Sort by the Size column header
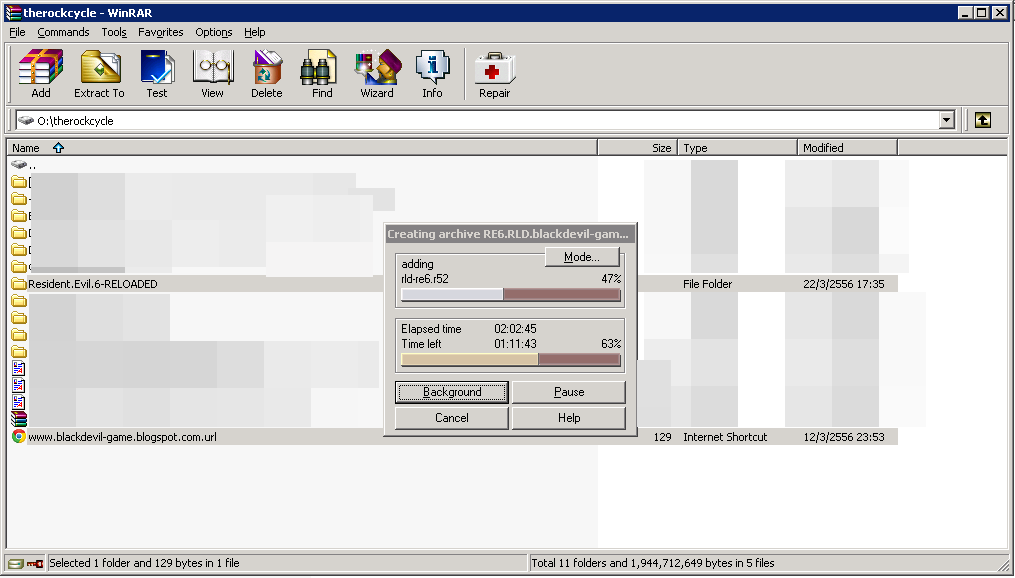This screenshot has height=578, width=1015. [638, 148]
